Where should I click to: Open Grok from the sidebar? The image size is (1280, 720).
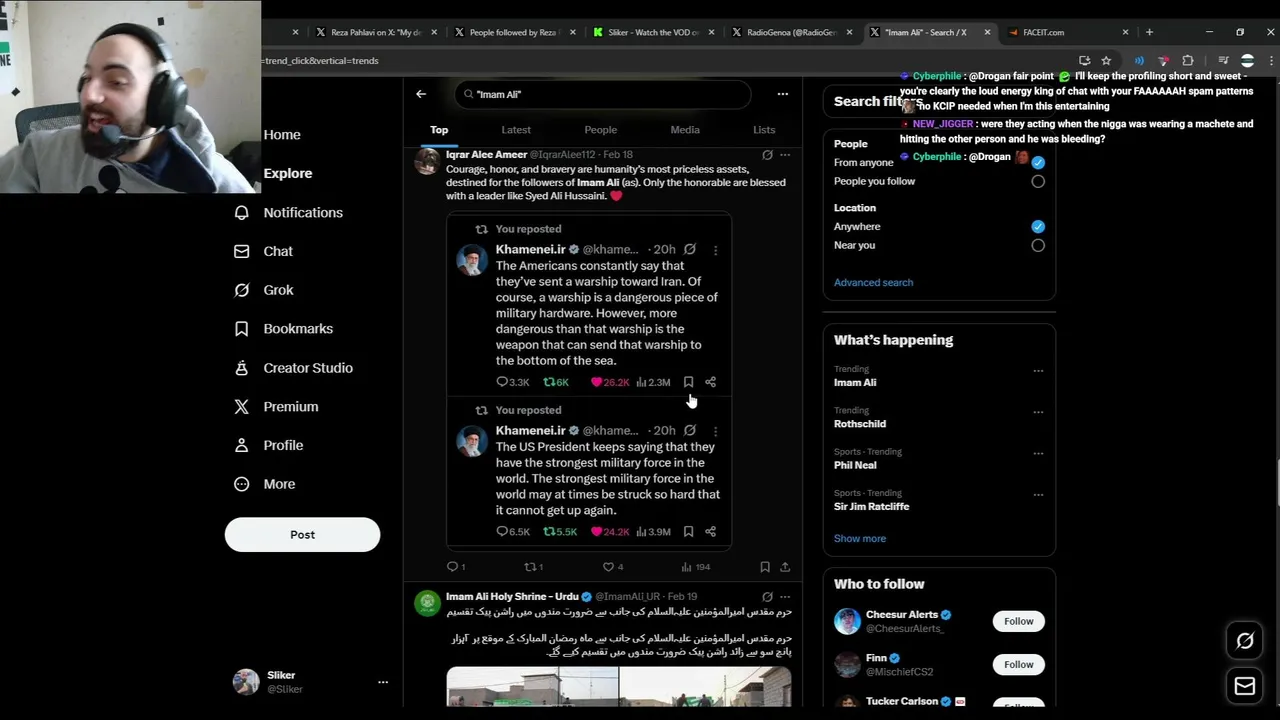tap(263, 290)
